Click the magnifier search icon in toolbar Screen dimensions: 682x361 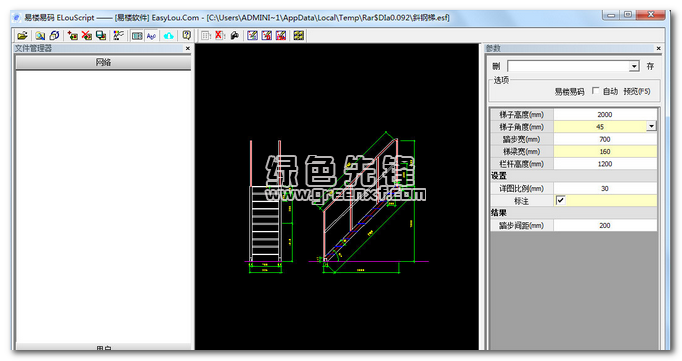click(x=40, y=36)
